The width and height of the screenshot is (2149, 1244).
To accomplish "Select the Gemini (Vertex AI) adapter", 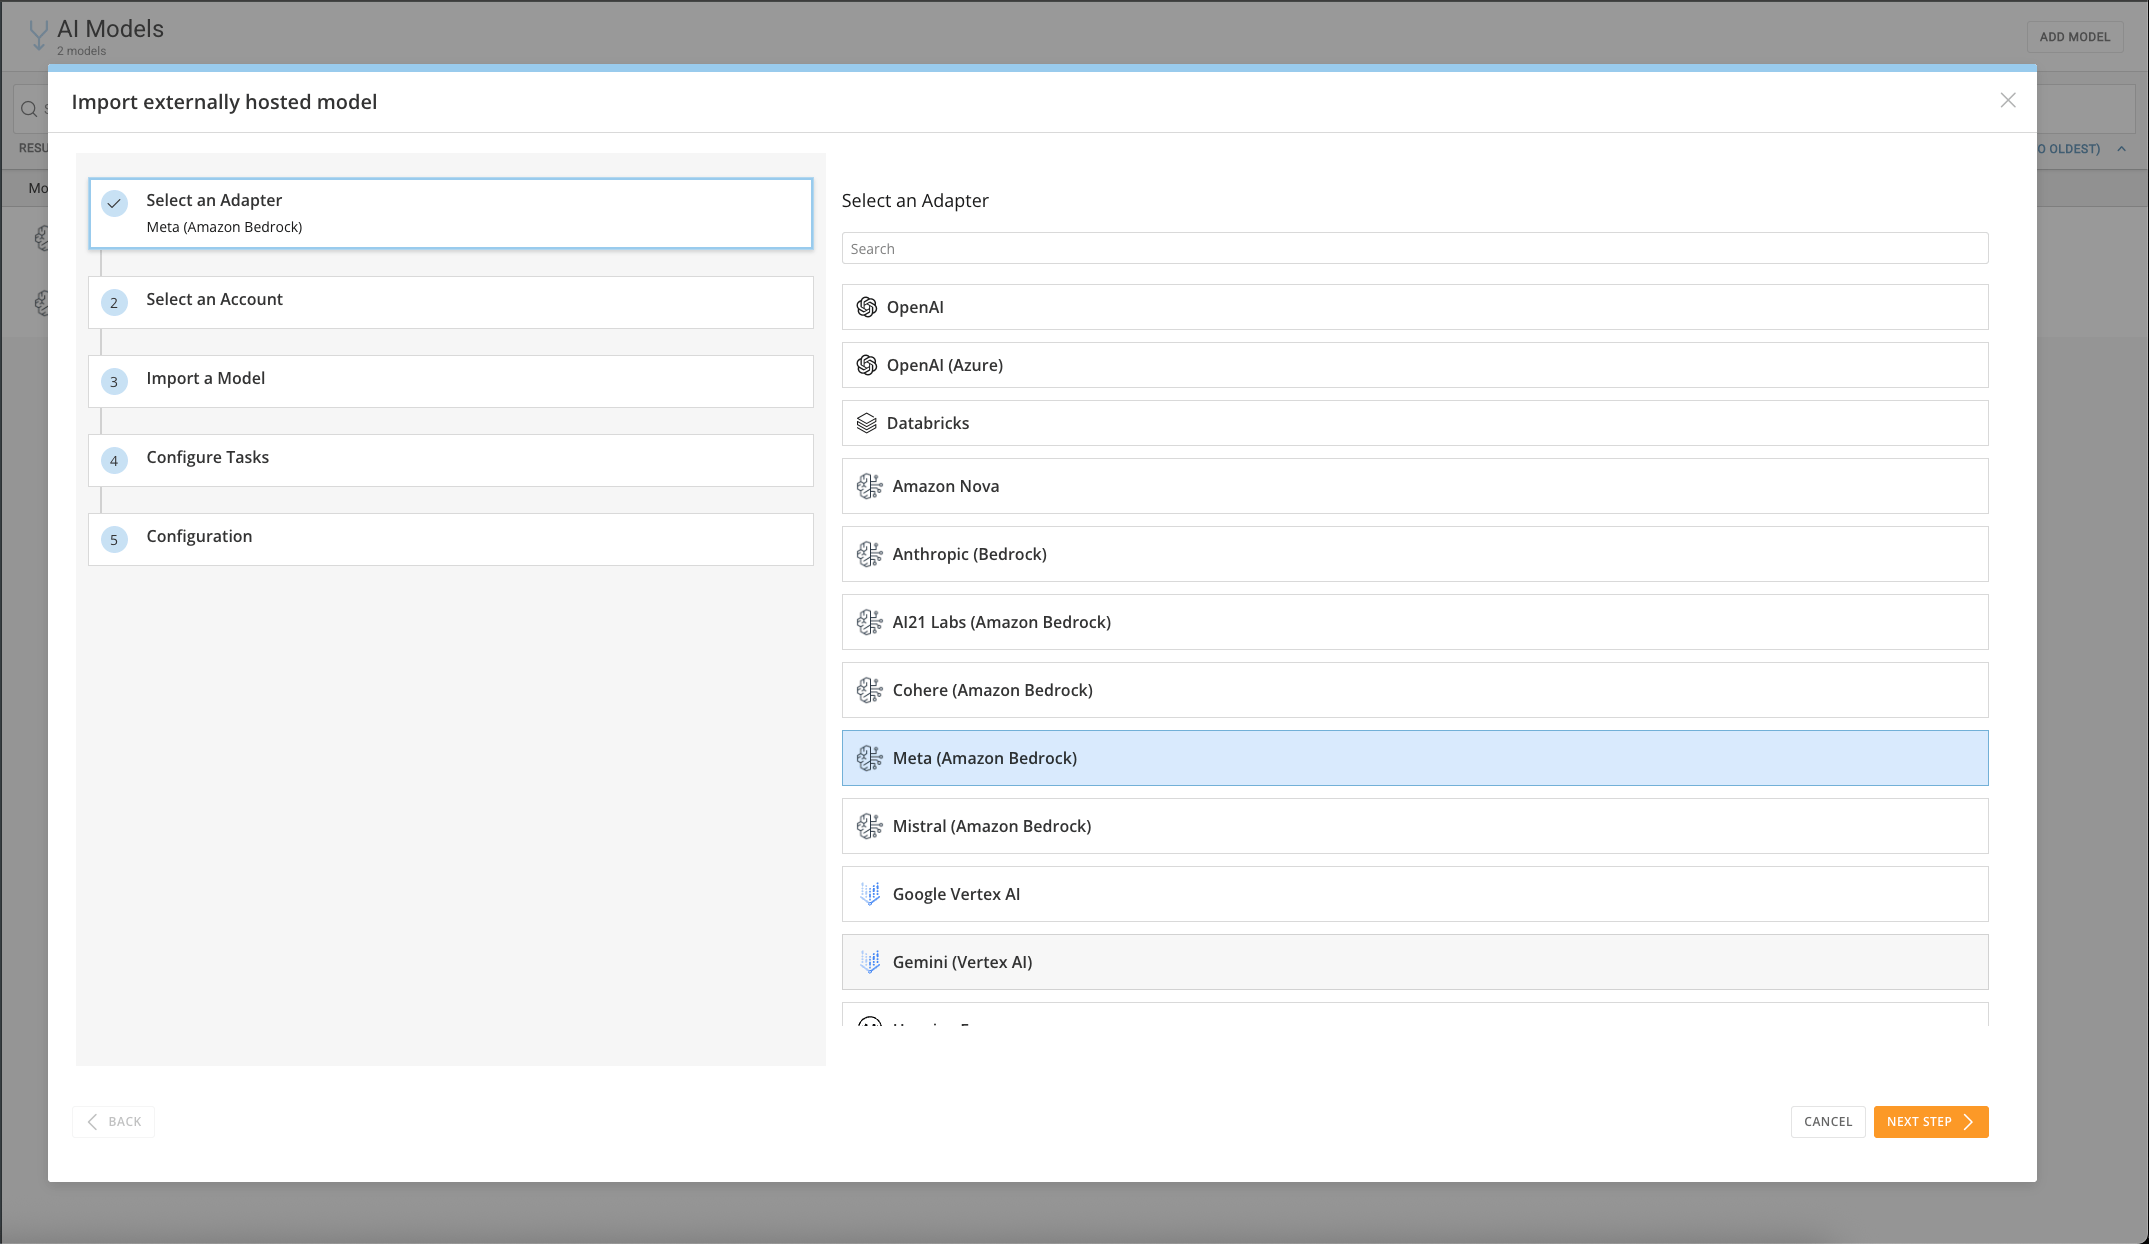I will click(x=1415, y=962).
